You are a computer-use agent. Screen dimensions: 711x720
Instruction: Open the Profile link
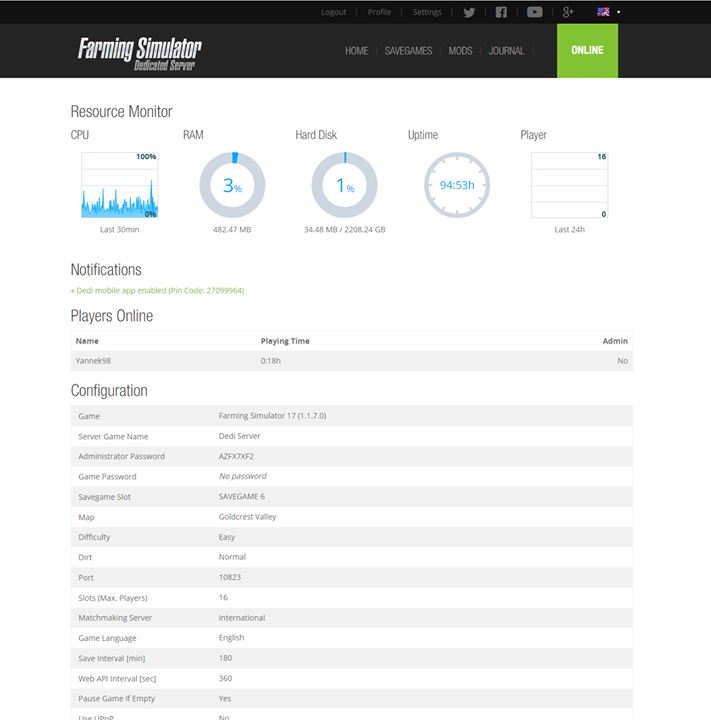click(x=379, y=12)
